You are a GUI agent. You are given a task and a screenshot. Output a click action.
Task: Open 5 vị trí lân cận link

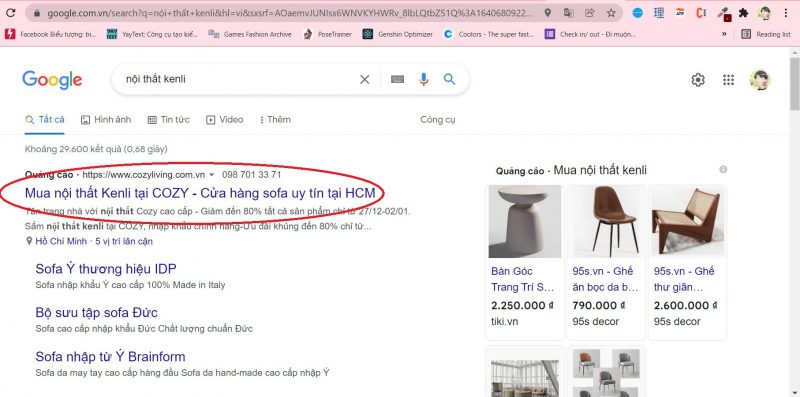124,241
